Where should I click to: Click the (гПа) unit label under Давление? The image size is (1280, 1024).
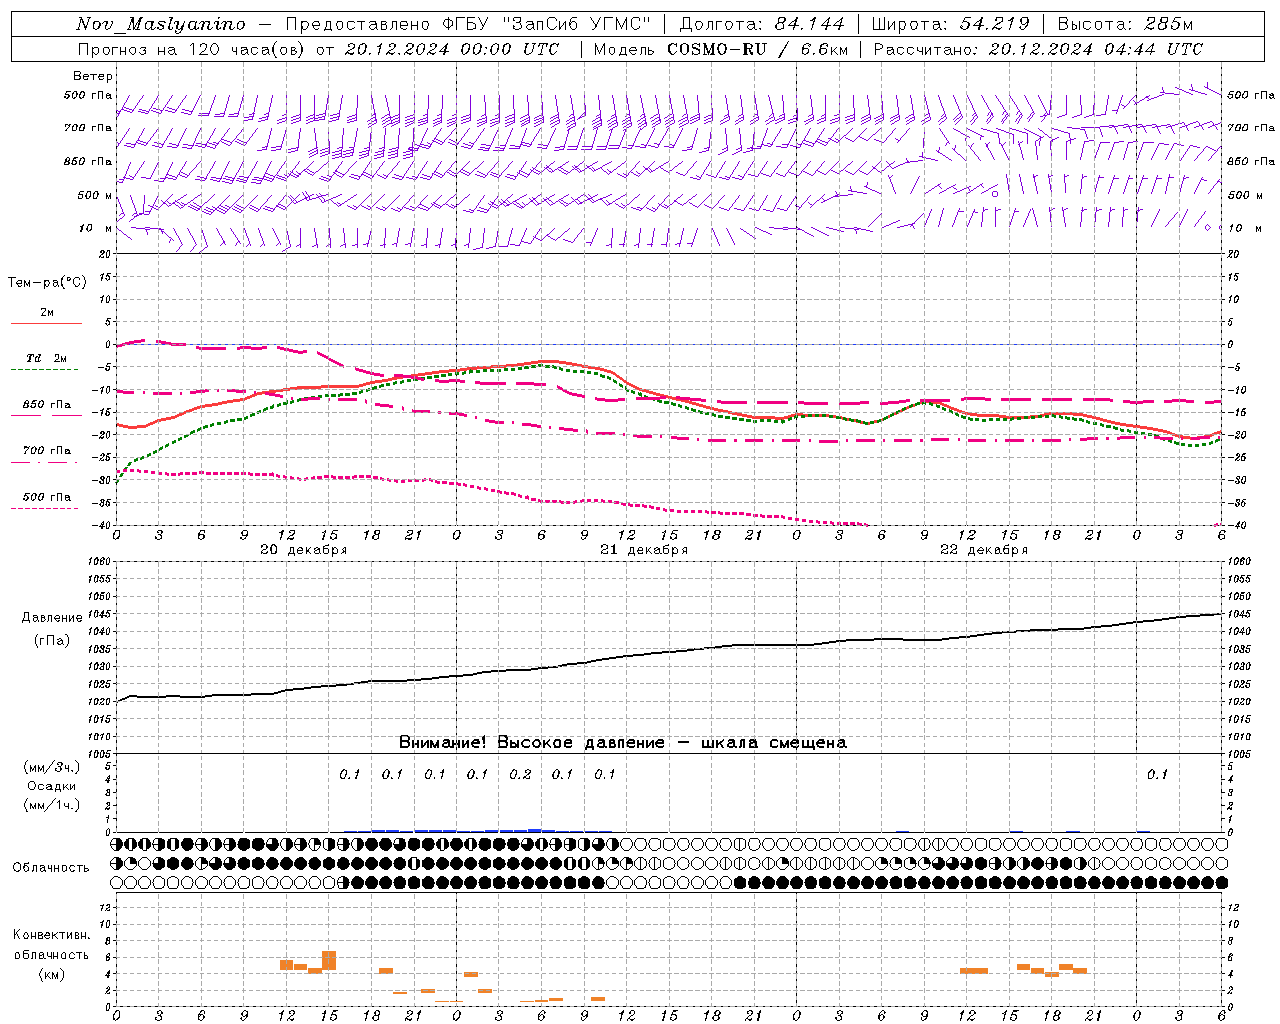[51, 640]
